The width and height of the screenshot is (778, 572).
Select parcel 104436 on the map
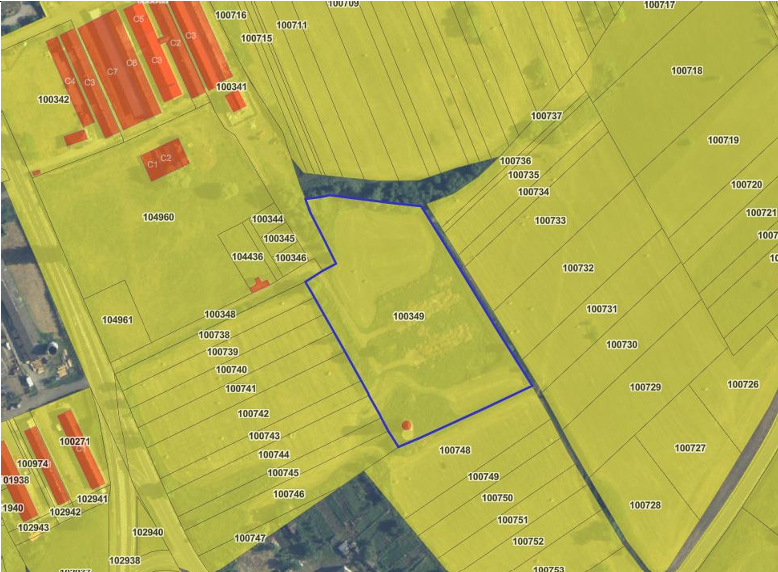point(247,257)
